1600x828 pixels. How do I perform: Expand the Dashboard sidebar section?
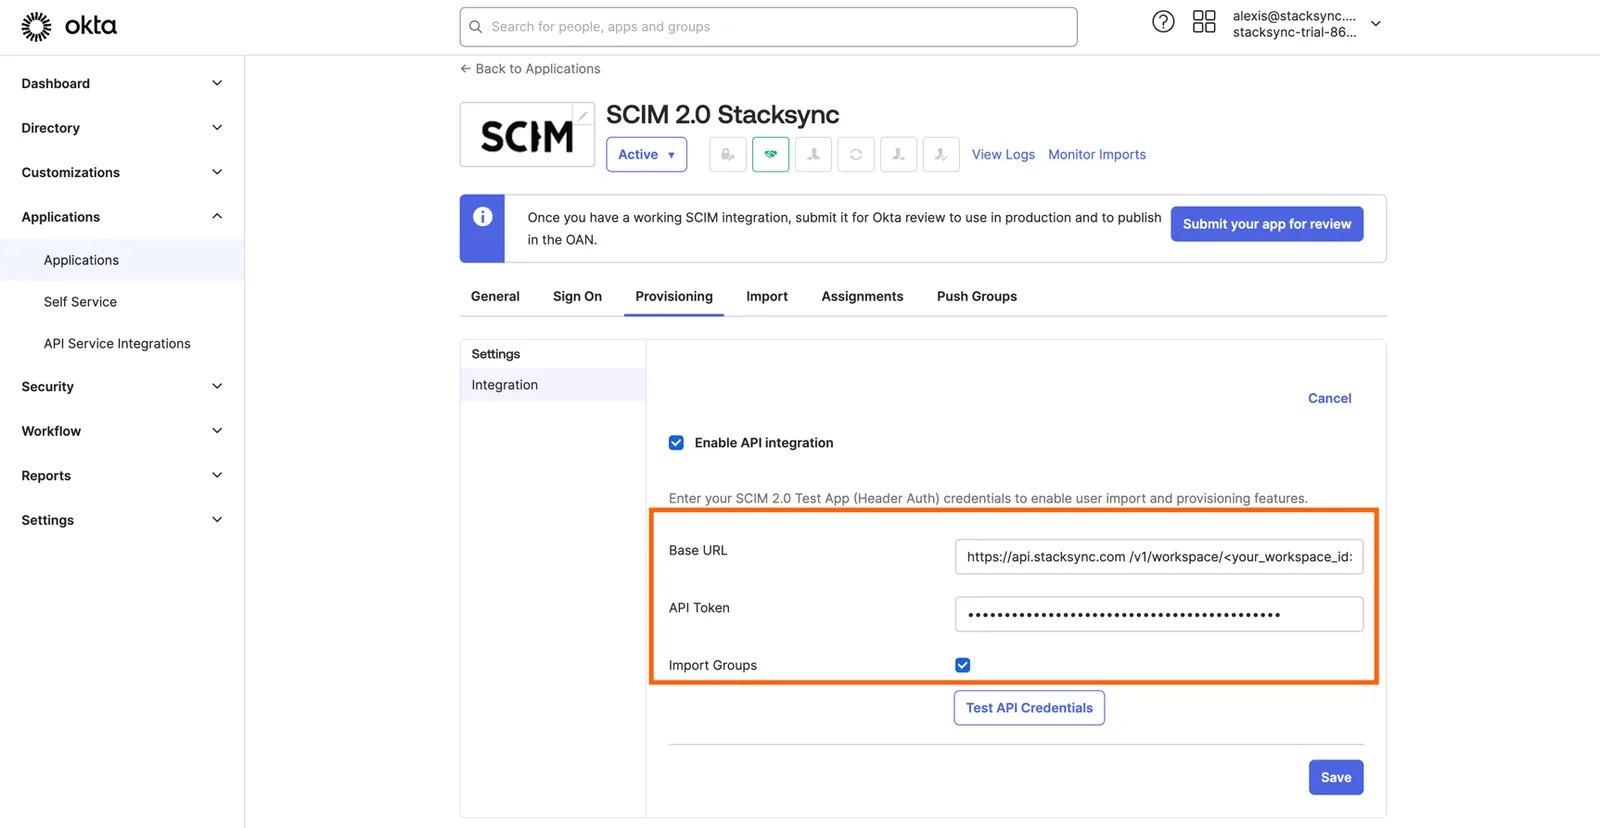(122, 83)
